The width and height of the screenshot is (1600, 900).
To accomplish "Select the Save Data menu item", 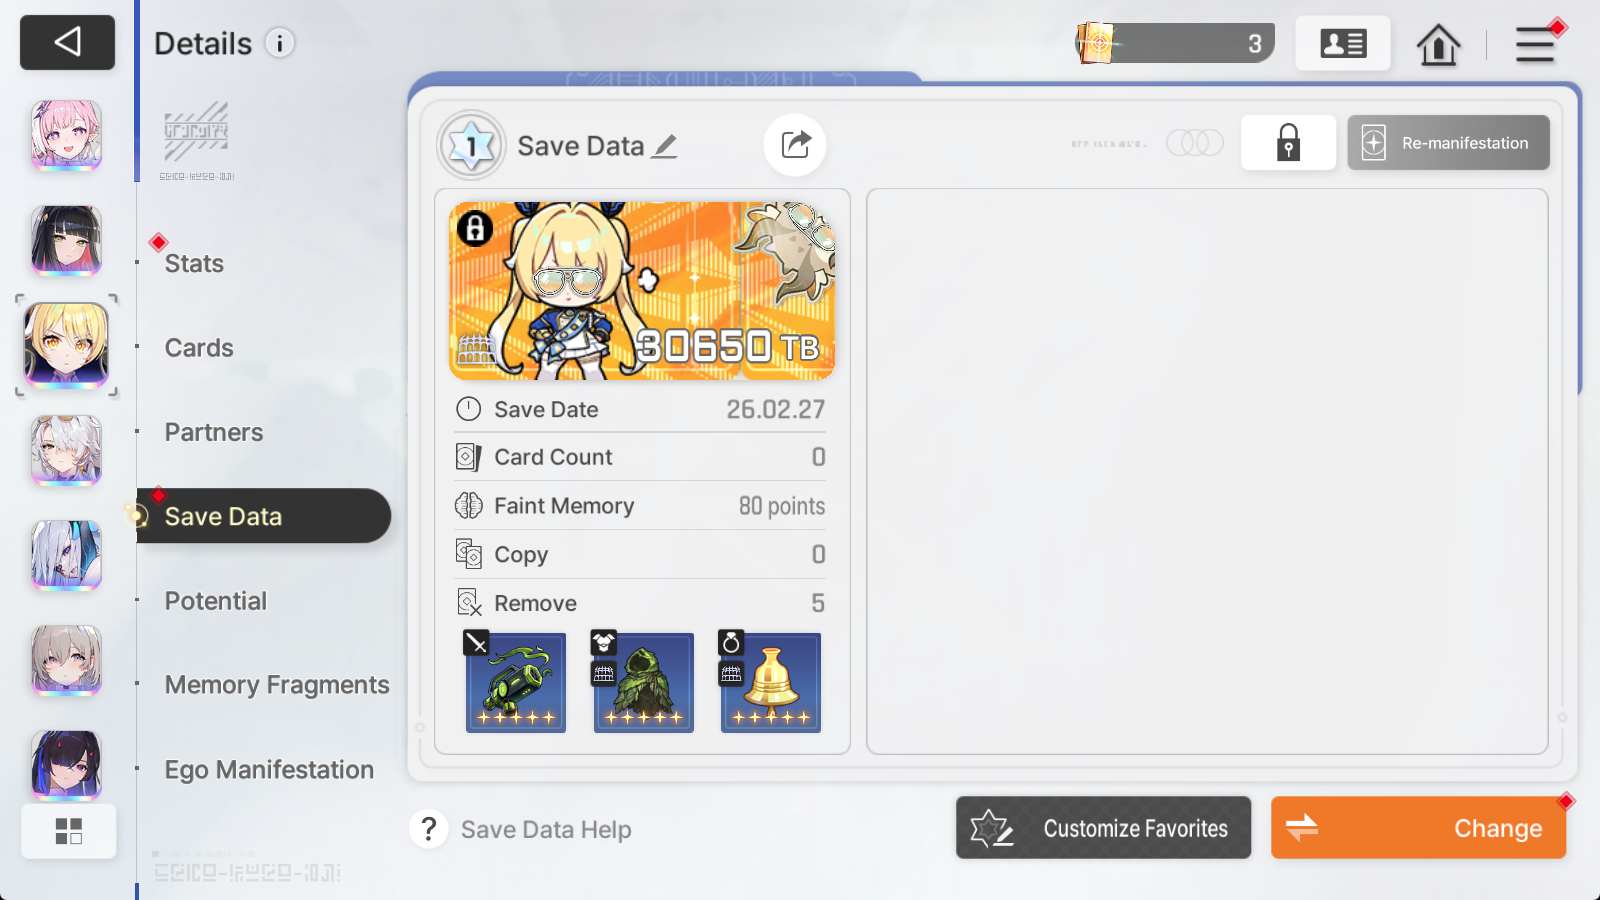I will click(x=264, y=516).
